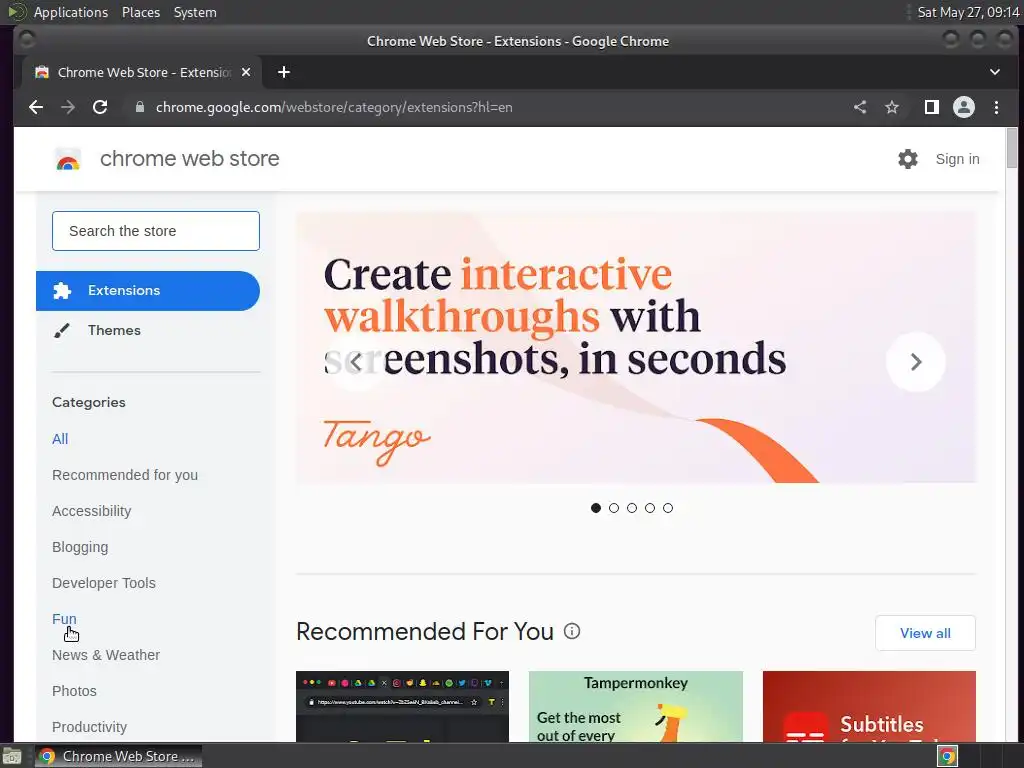The height and width of the screenshot is (768, 1024).
Task: Select the fifth carousel dot
Action: [667, 507]
